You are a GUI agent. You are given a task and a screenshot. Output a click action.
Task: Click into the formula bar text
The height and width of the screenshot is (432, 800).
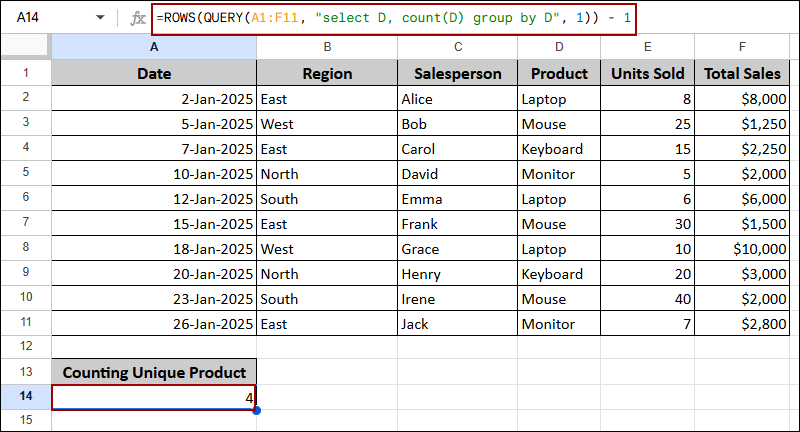393,18
